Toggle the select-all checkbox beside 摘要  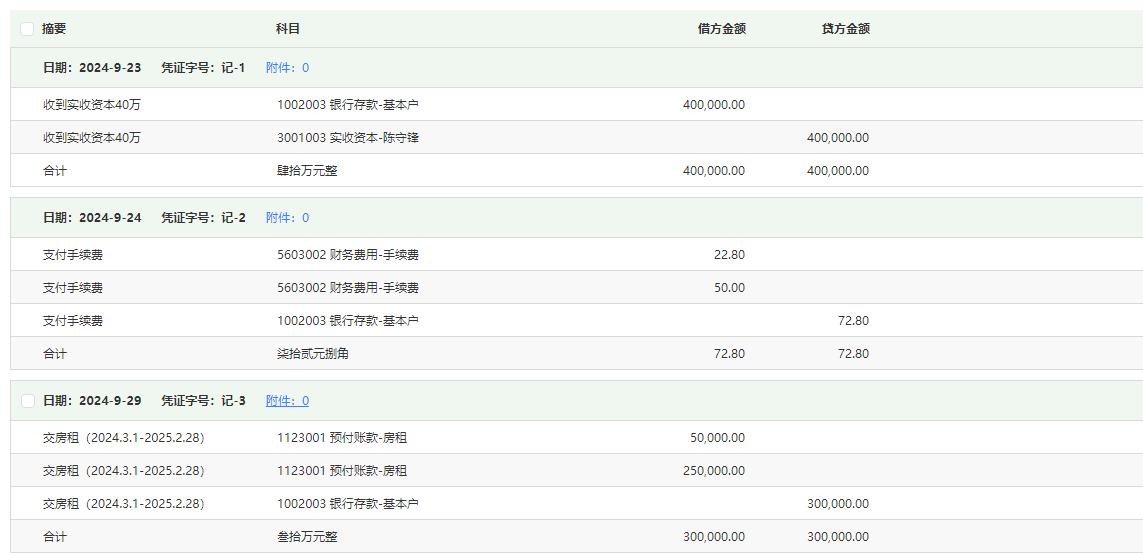pos(27,29)
